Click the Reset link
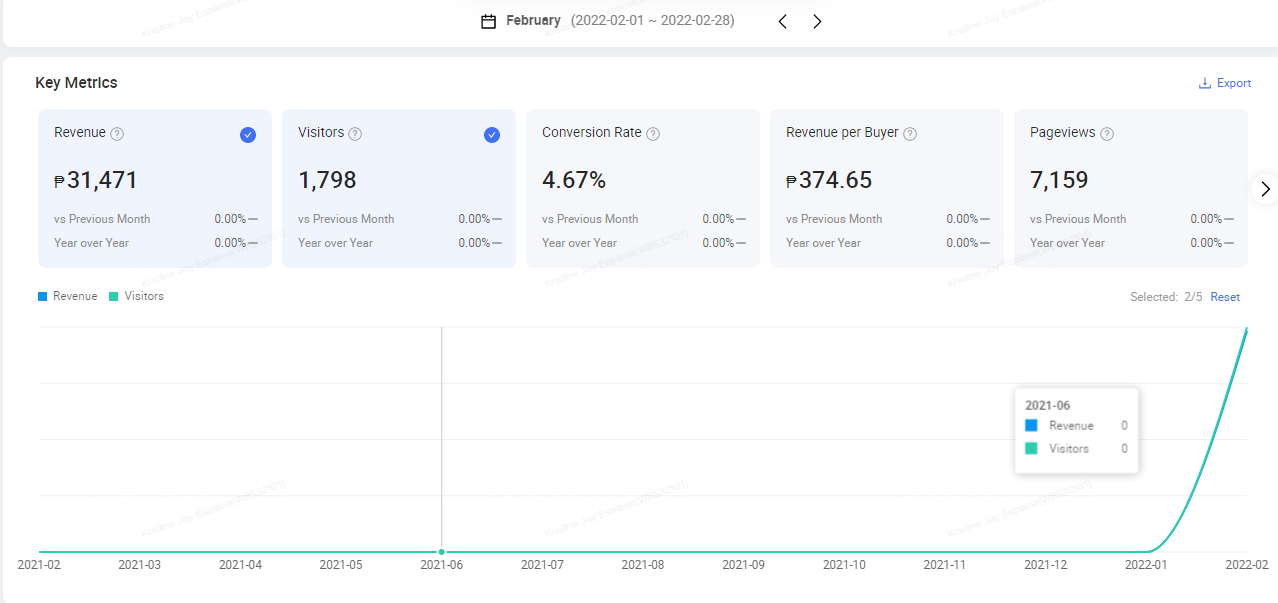 click(x=1225, y=297)
